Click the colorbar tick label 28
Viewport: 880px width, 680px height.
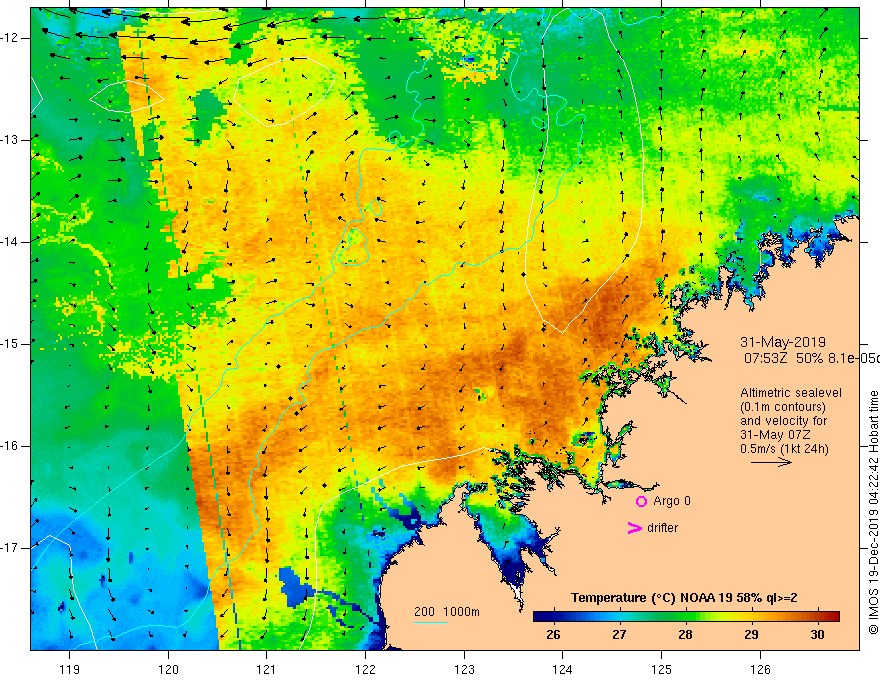tap(685, 635)
